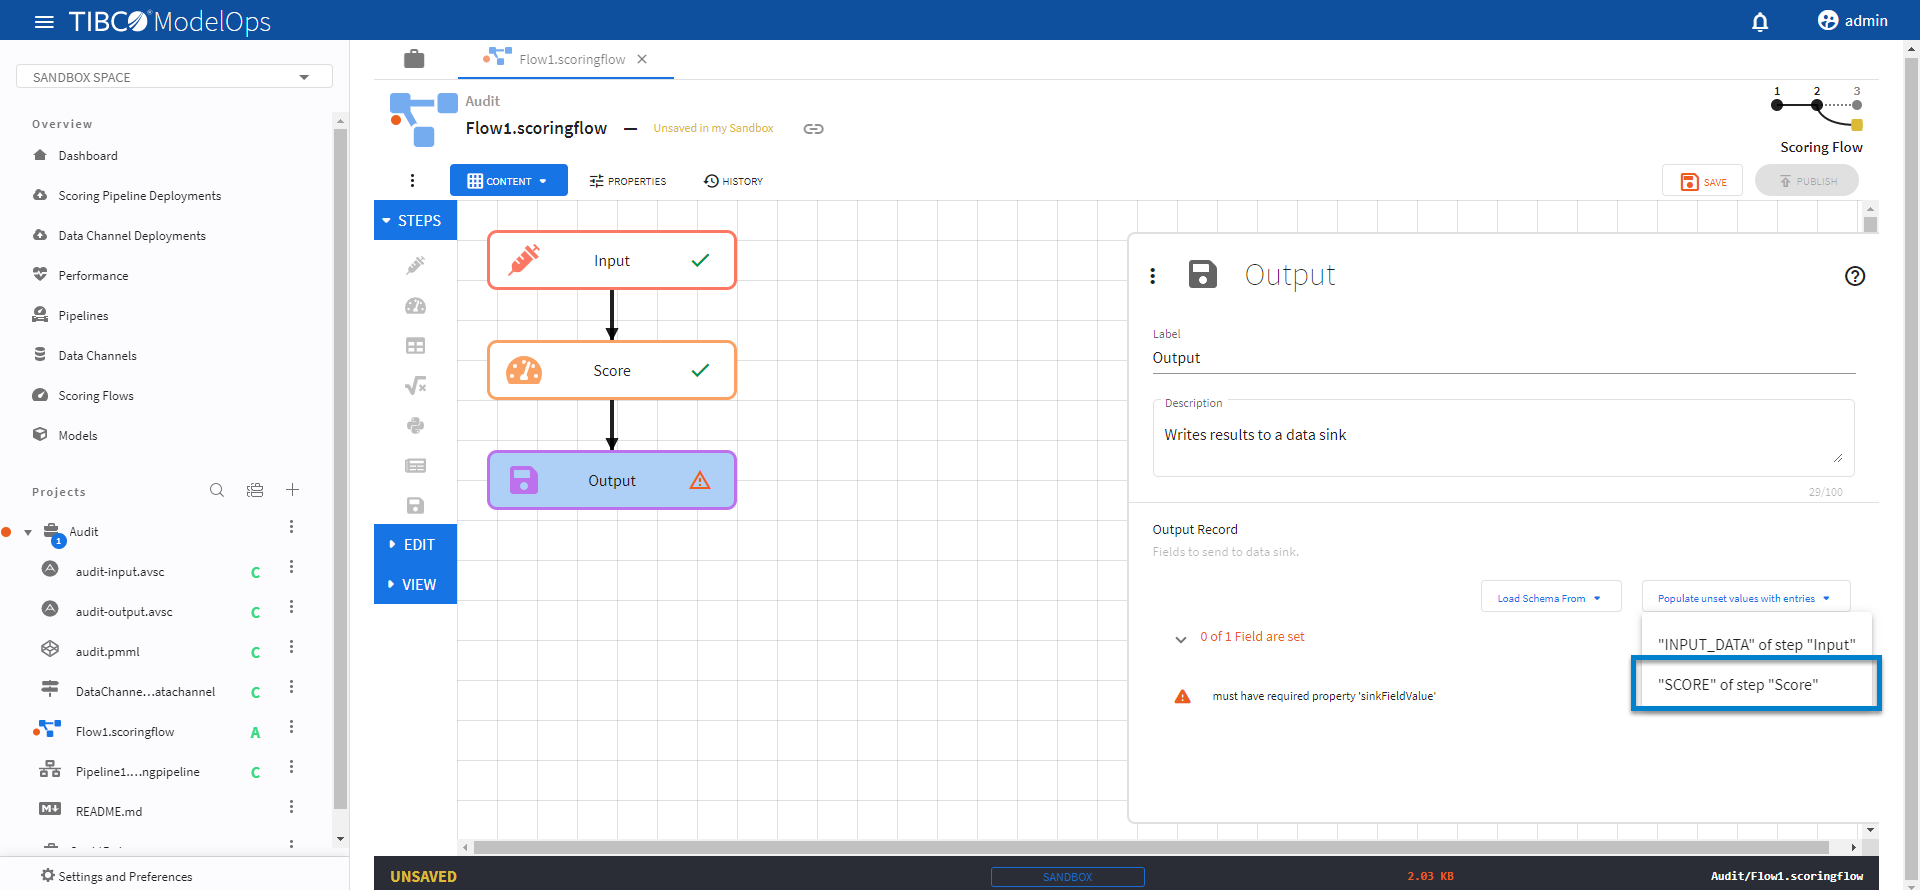The image size is (1920, 890).
Task: Click the briefcase projects tab icon
Action: point(414,59)
